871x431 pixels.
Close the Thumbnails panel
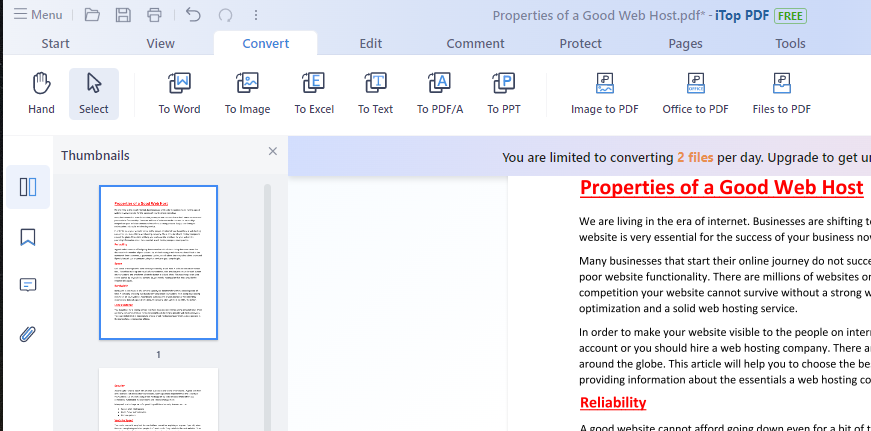click(x=273, y=151)
